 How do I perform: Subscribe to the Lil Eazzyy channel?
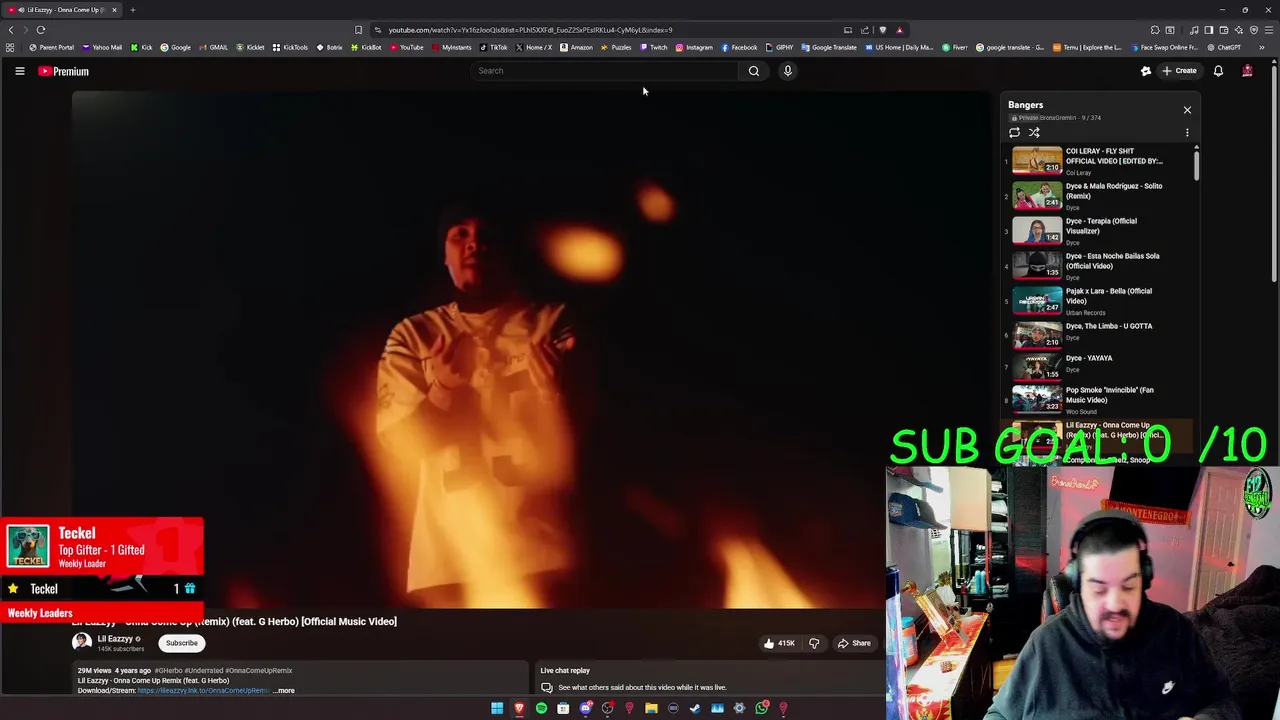tap(182, 643)
